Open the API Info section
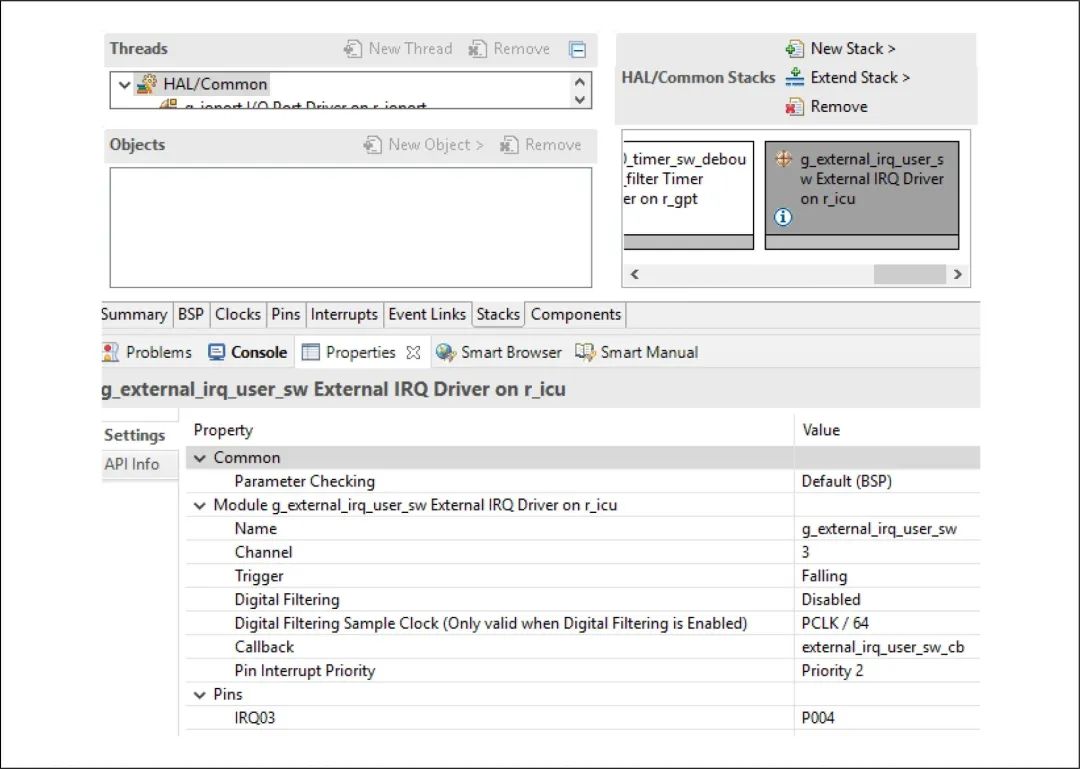 click(x=132, y=464)
